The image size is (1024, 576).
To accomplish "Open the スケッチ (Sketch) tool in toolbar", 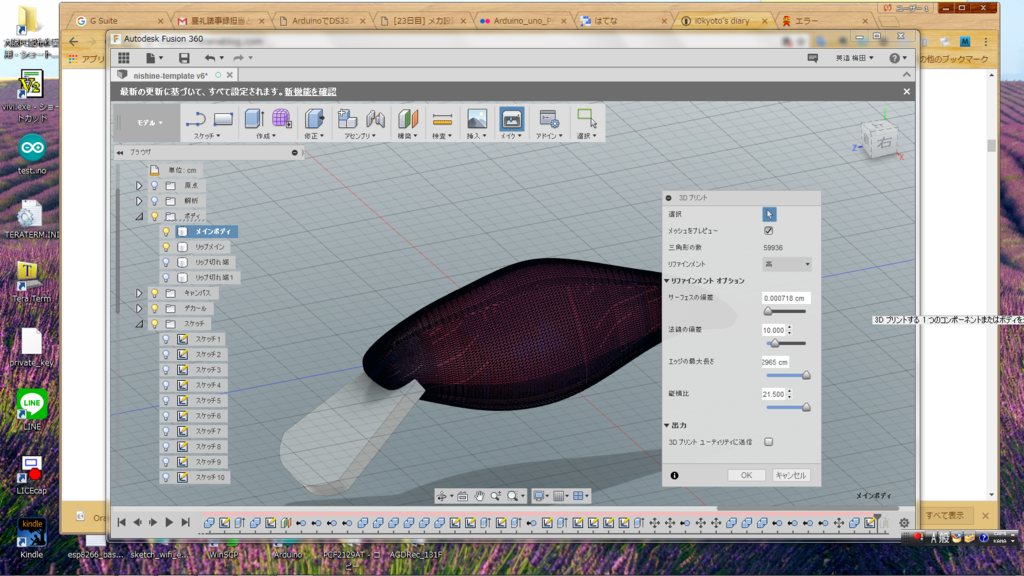I will click(197, 119).
